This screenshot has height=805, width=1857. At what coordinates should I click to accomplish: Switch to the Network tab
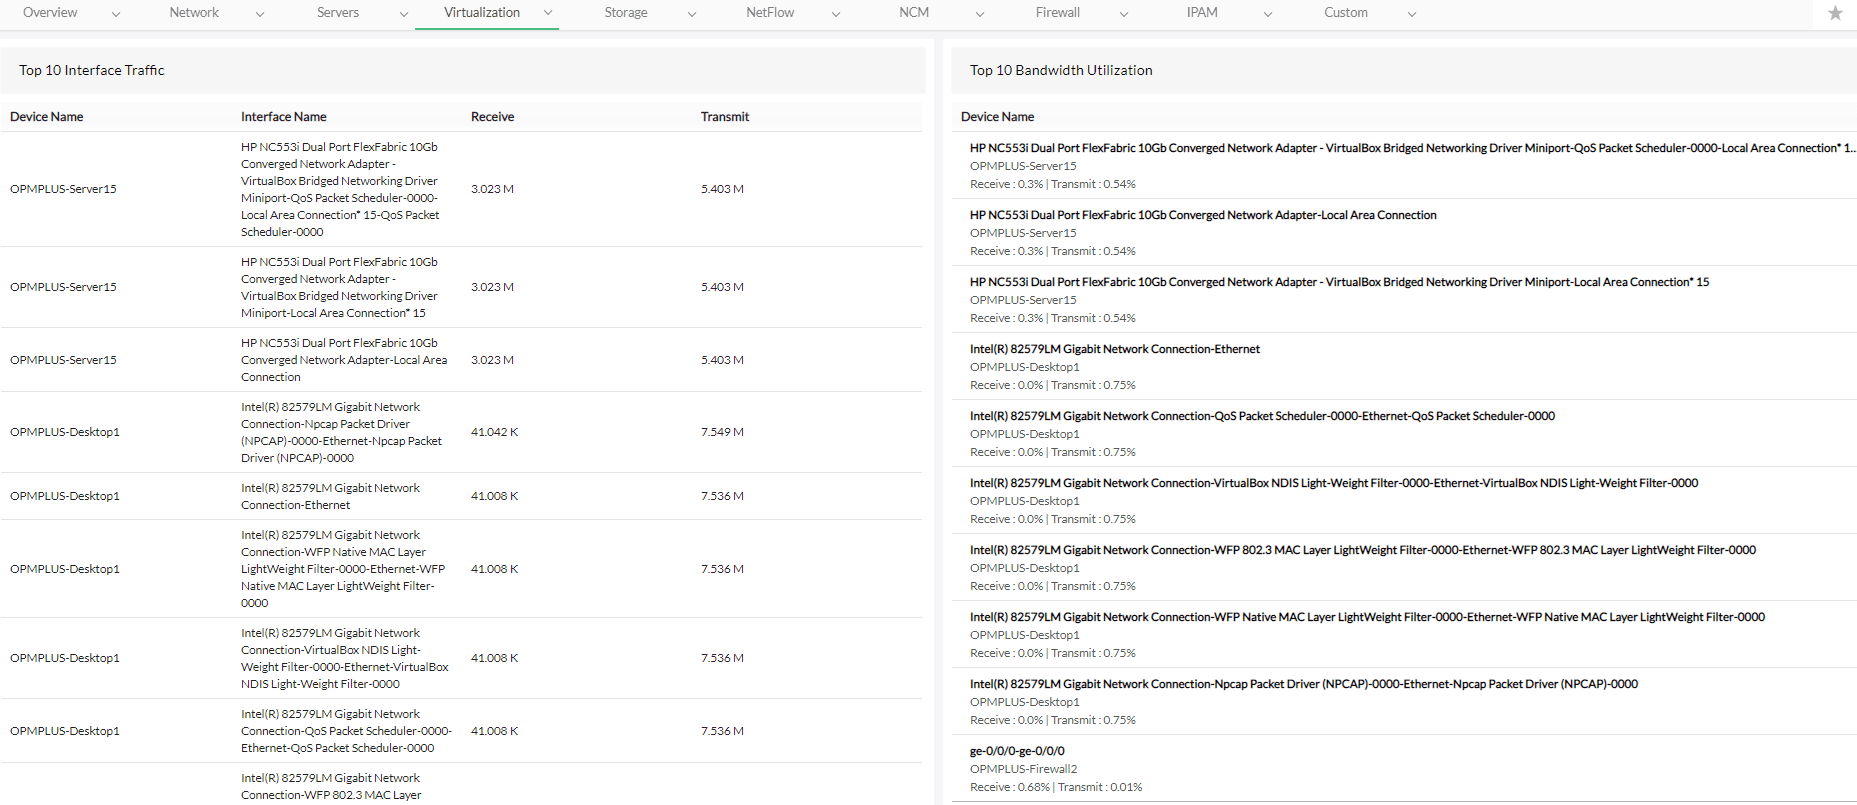(194, 13)
